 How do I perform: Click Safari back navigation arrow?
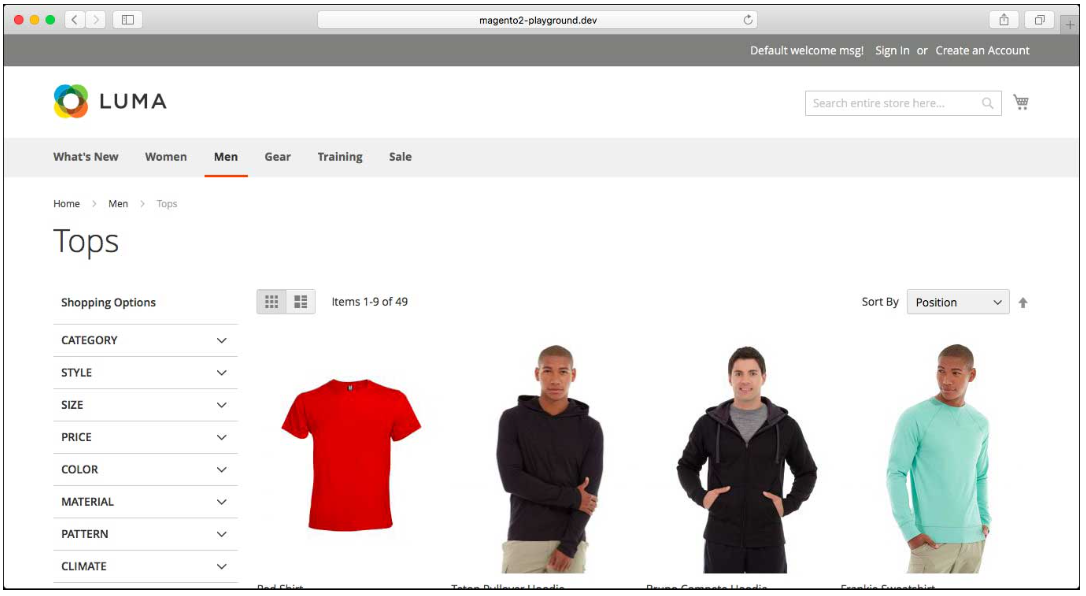point(76,20)
